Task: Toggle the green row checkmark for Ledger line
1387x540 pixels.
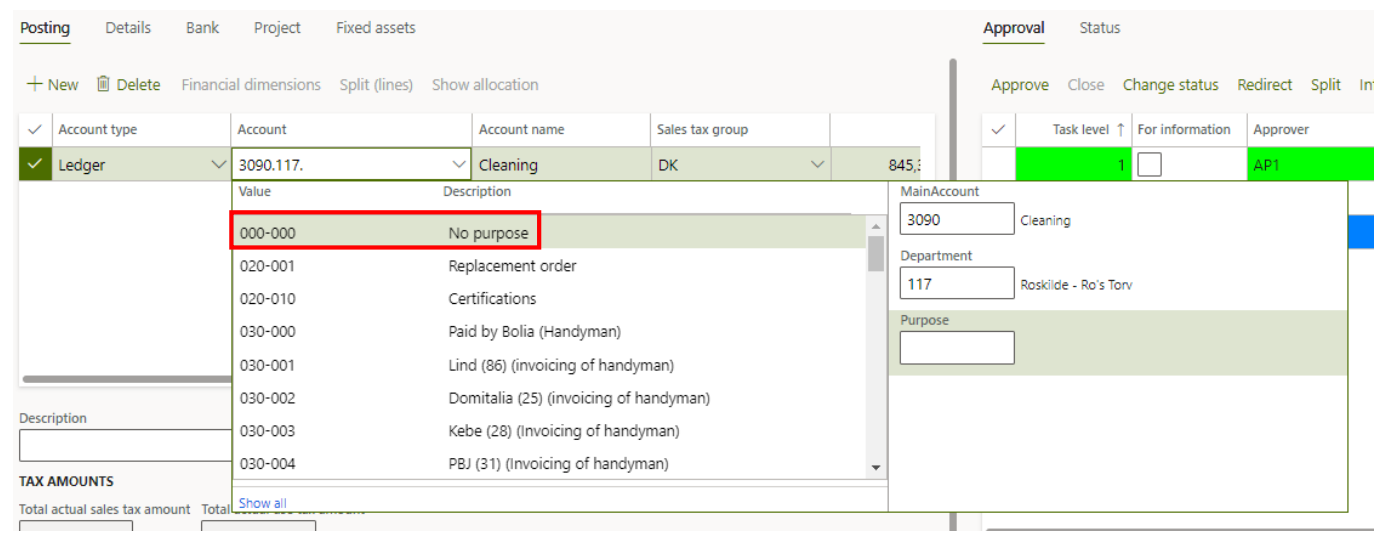Action: coord(35,165)
